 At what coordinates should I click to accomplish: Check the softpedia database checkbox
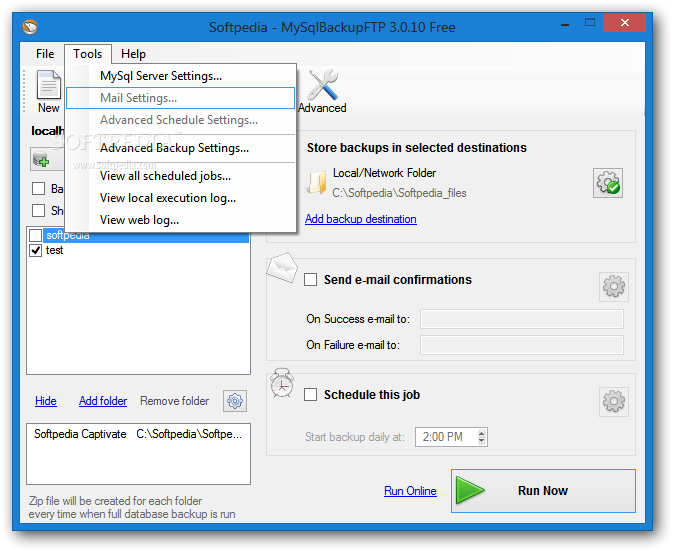point(36,235)
